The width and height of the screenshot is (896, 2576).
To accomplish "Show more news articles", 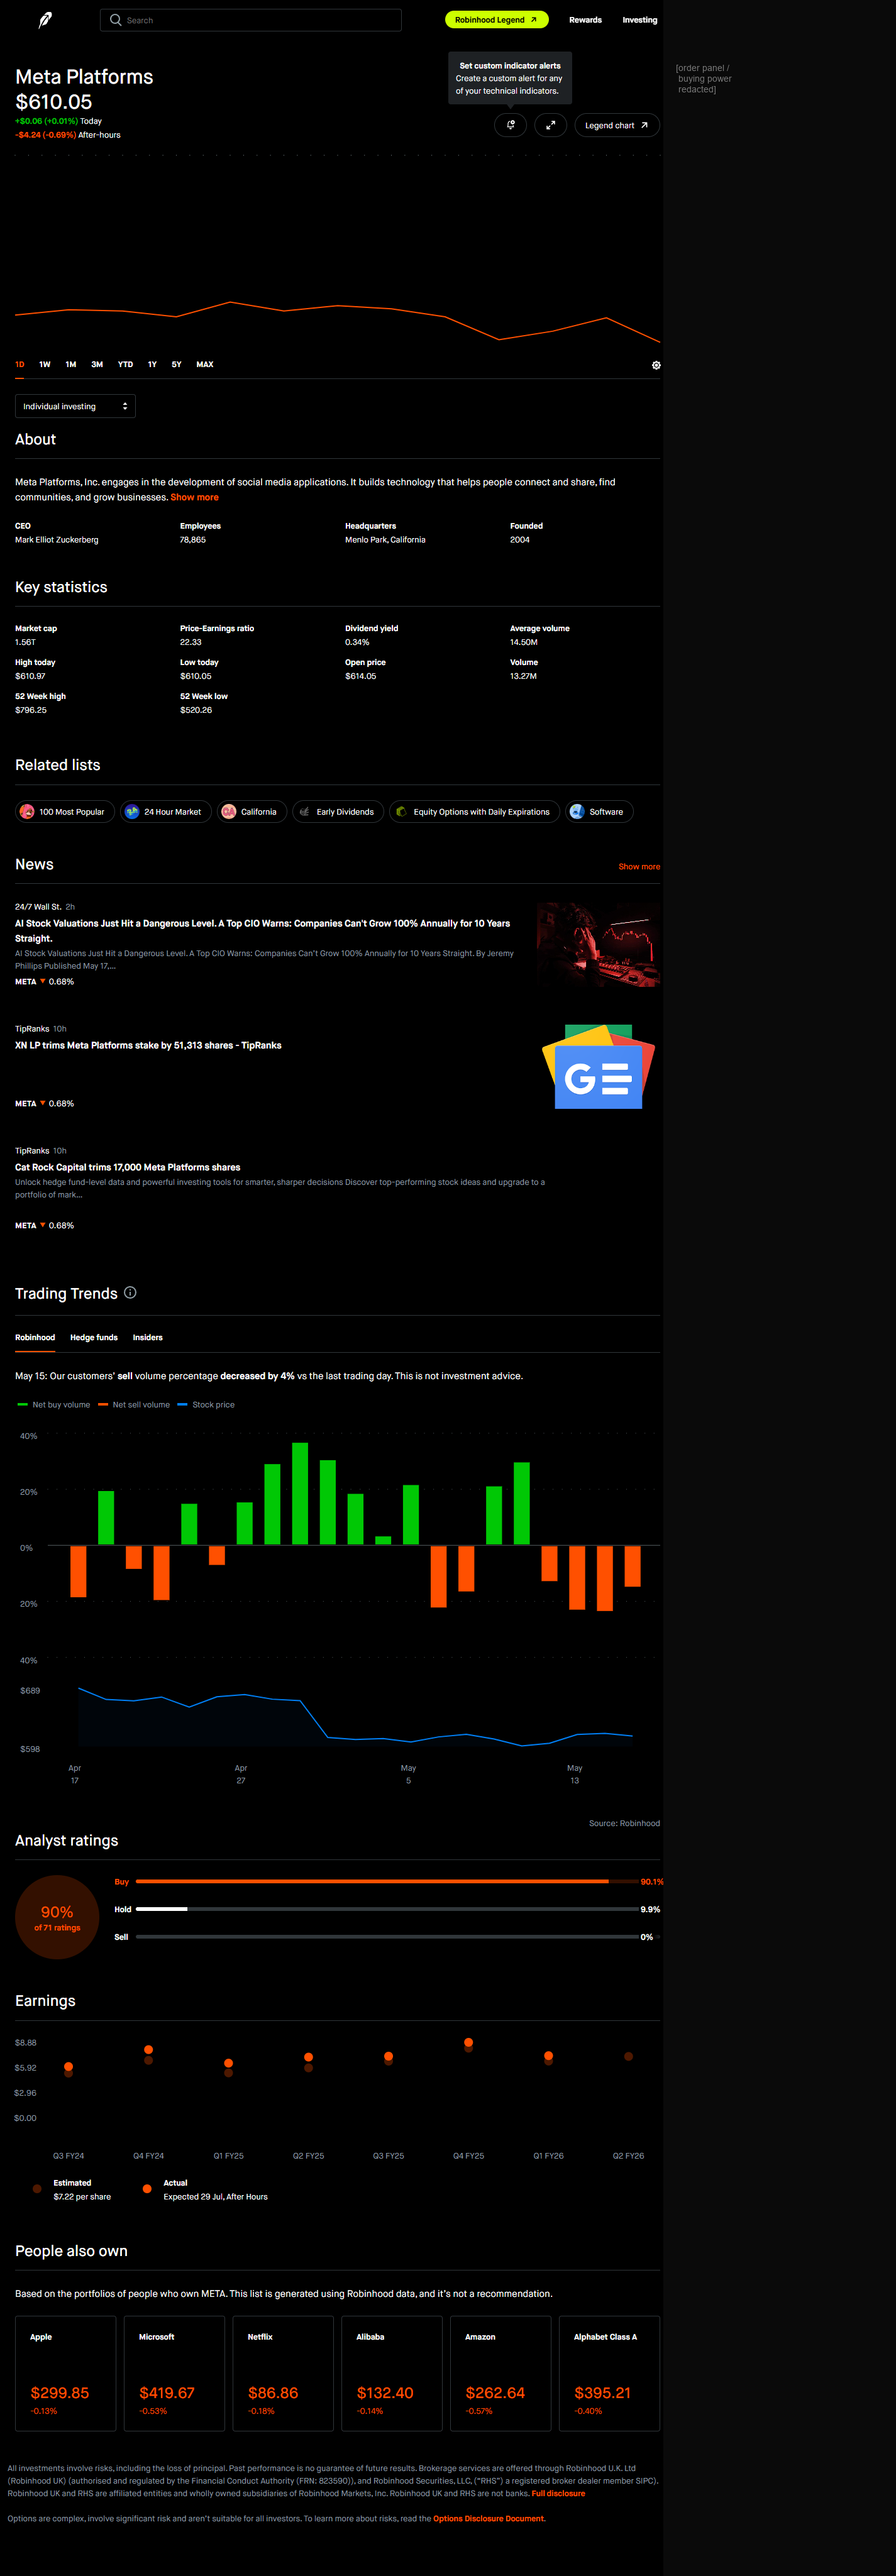I will pyautogui.click(x=639, y=866).
